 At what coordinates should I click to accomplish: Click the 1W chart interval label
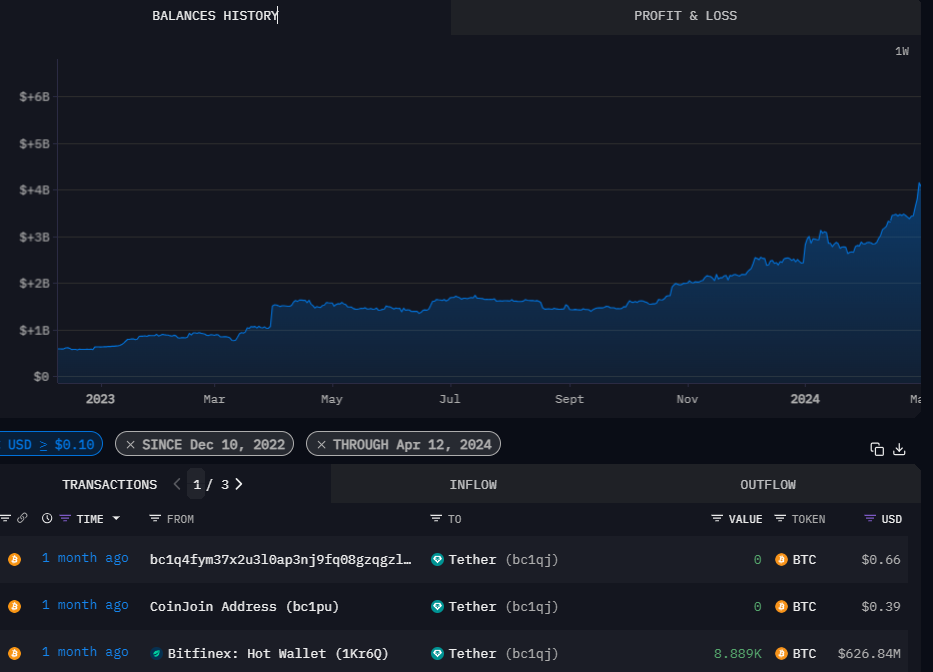(x=902, y=51)
